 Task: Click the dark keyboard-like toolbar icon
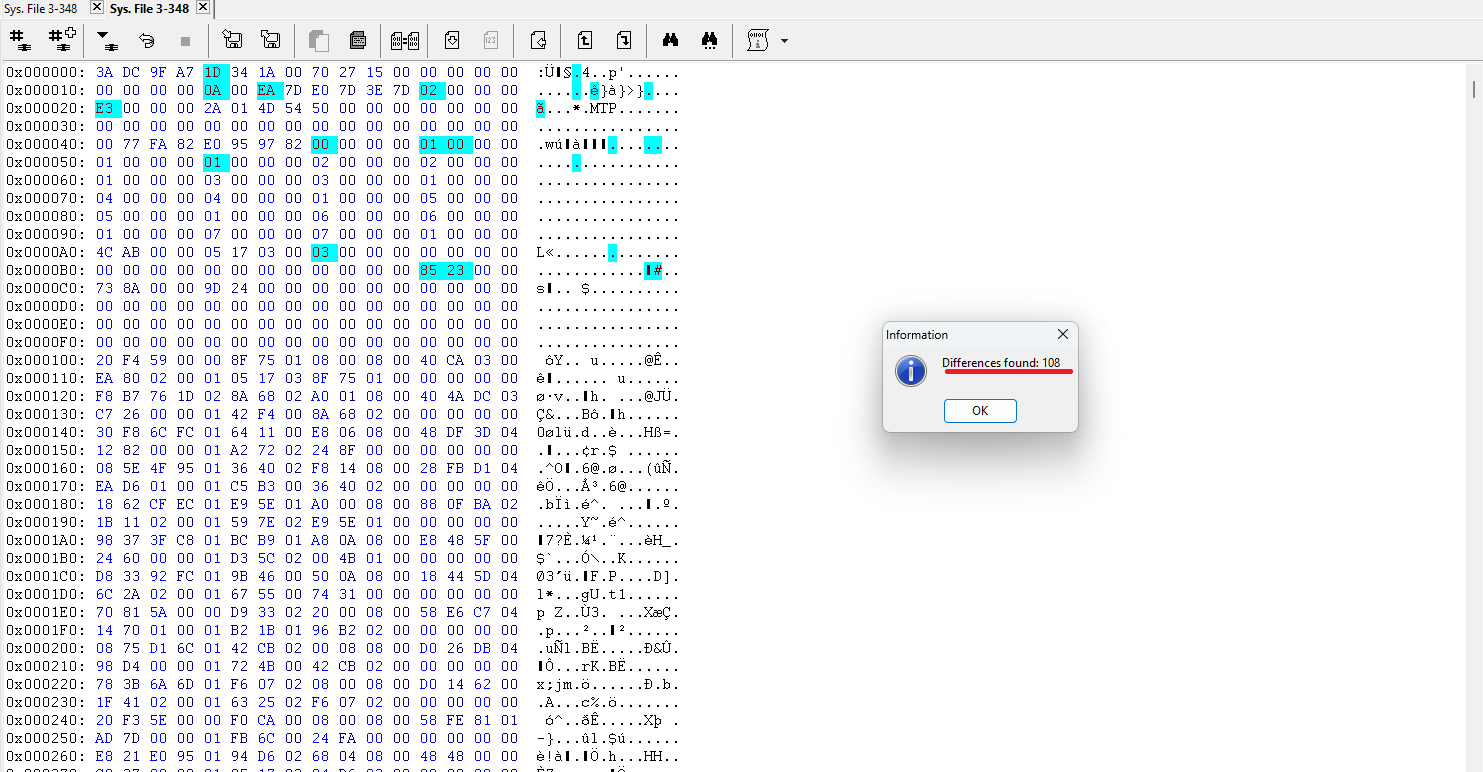pyautogui.click(x=358, y=40)
